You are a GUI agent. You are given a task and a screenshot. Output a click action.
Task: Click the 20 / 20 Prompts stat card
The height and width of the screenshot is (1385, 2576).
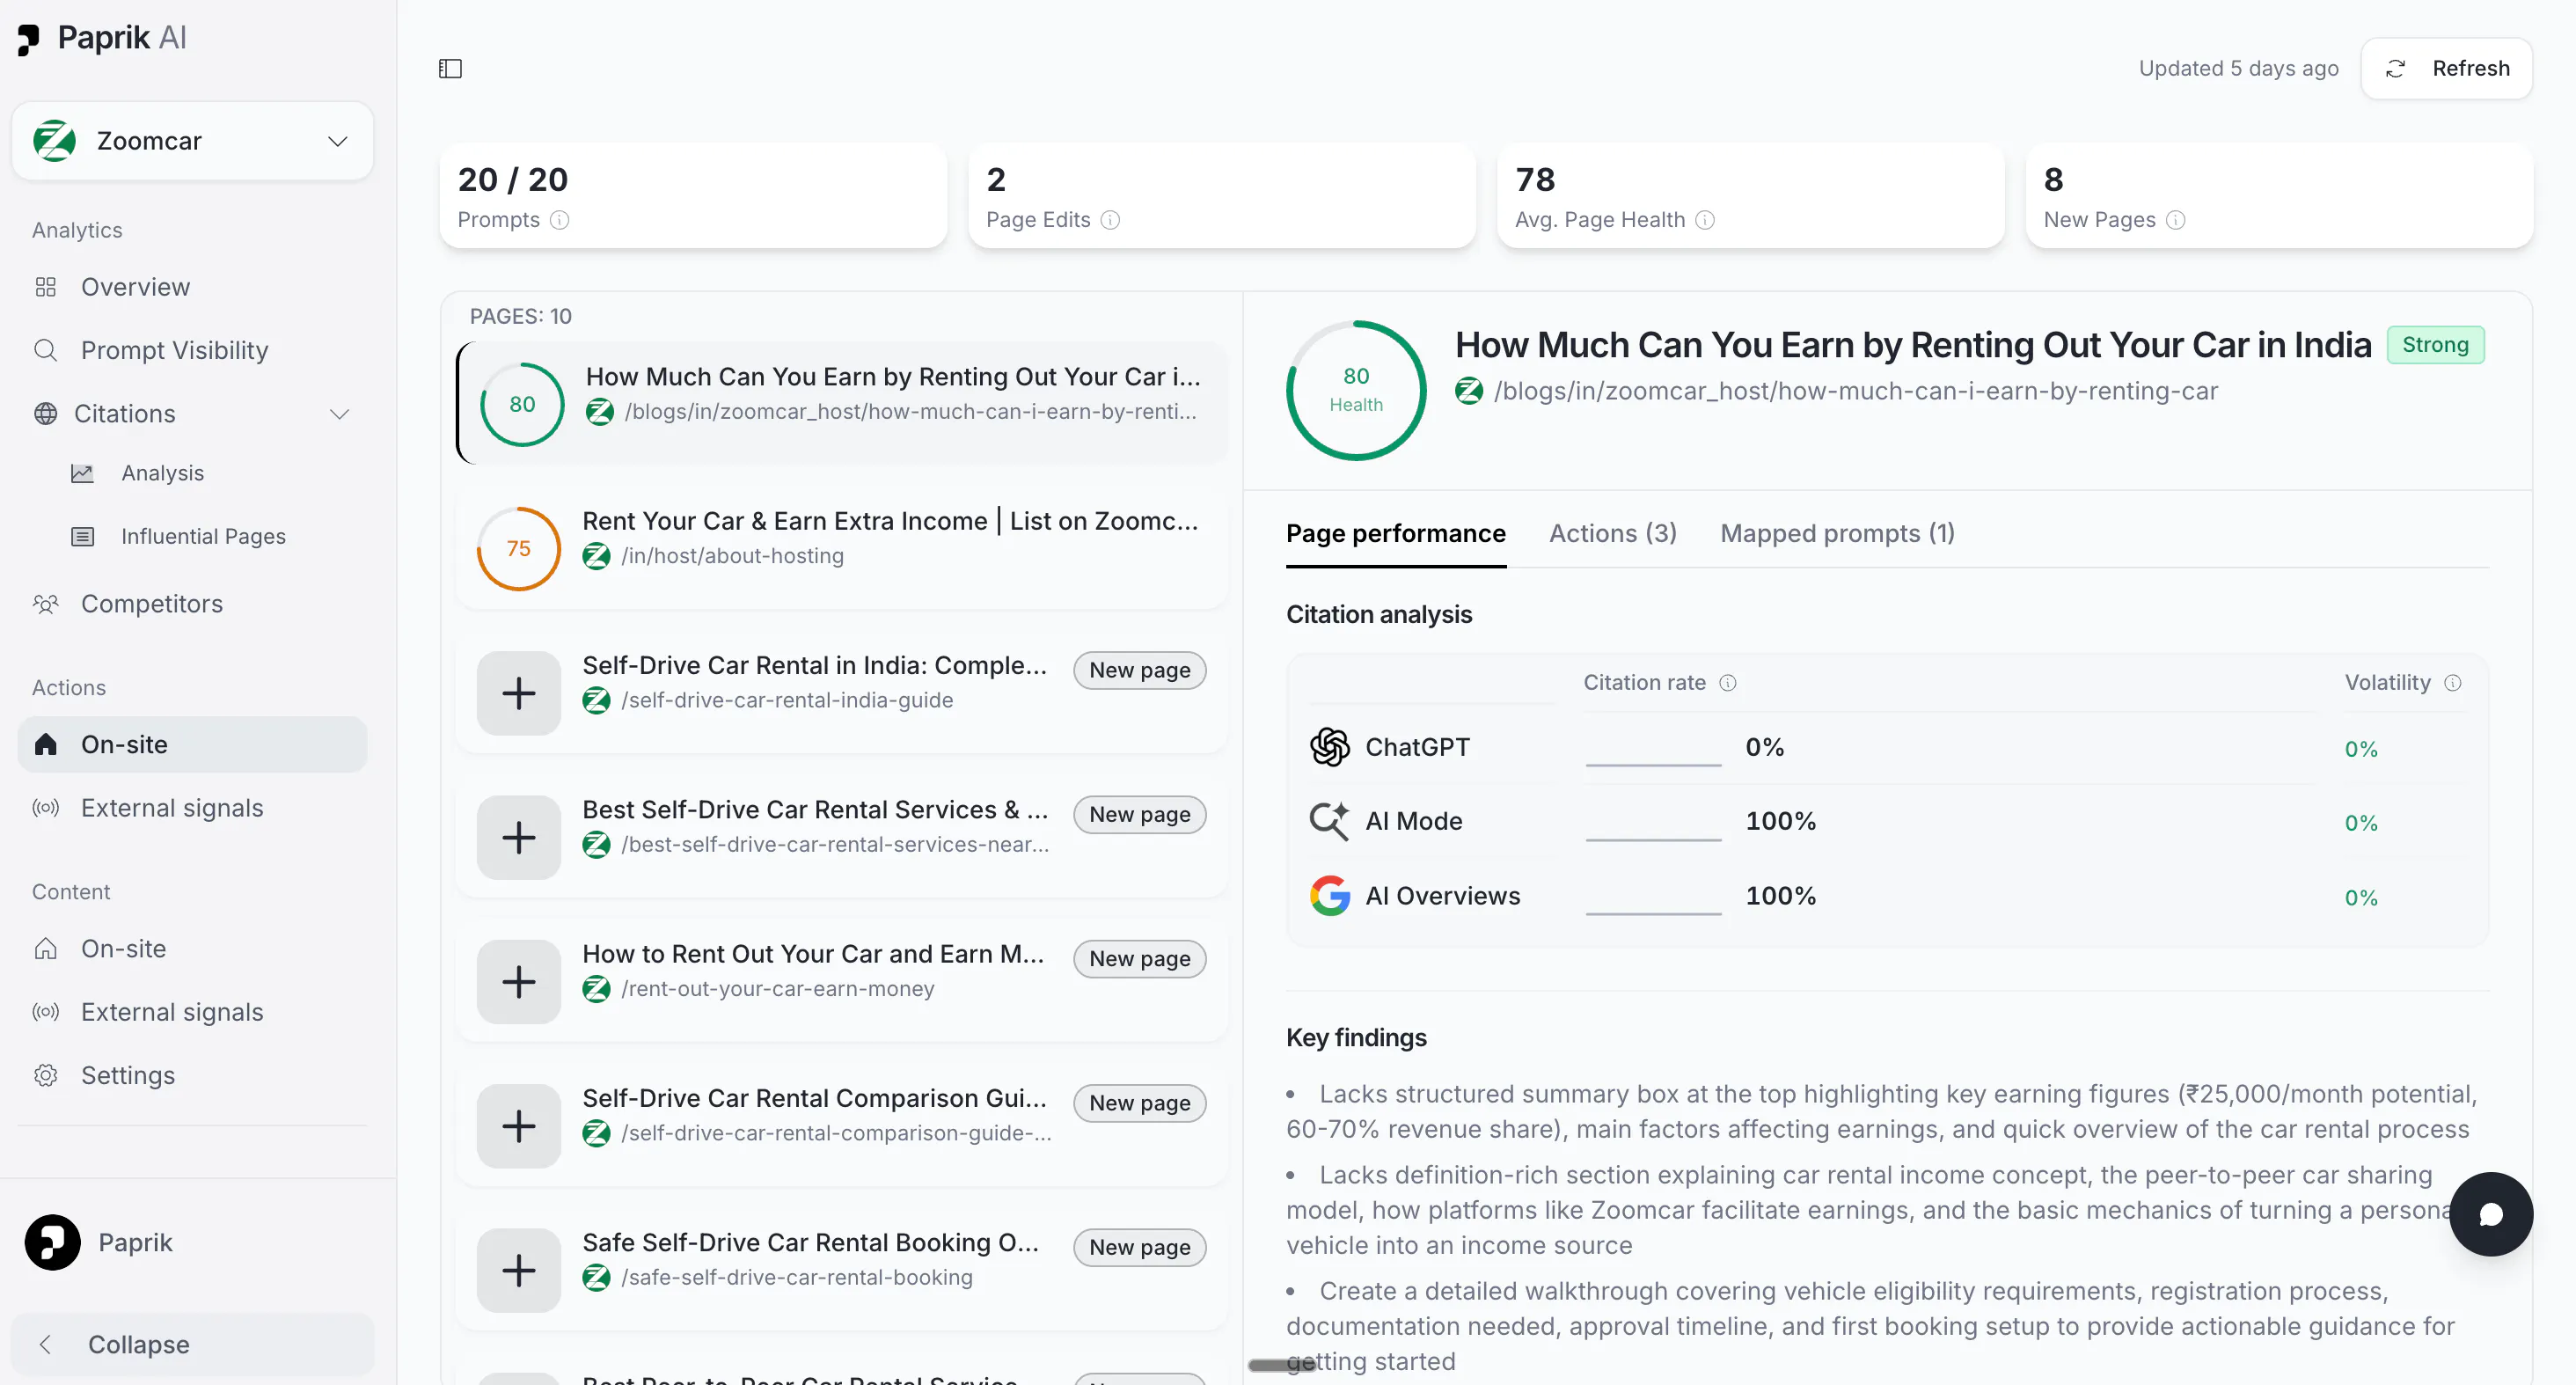coord(693,196)
